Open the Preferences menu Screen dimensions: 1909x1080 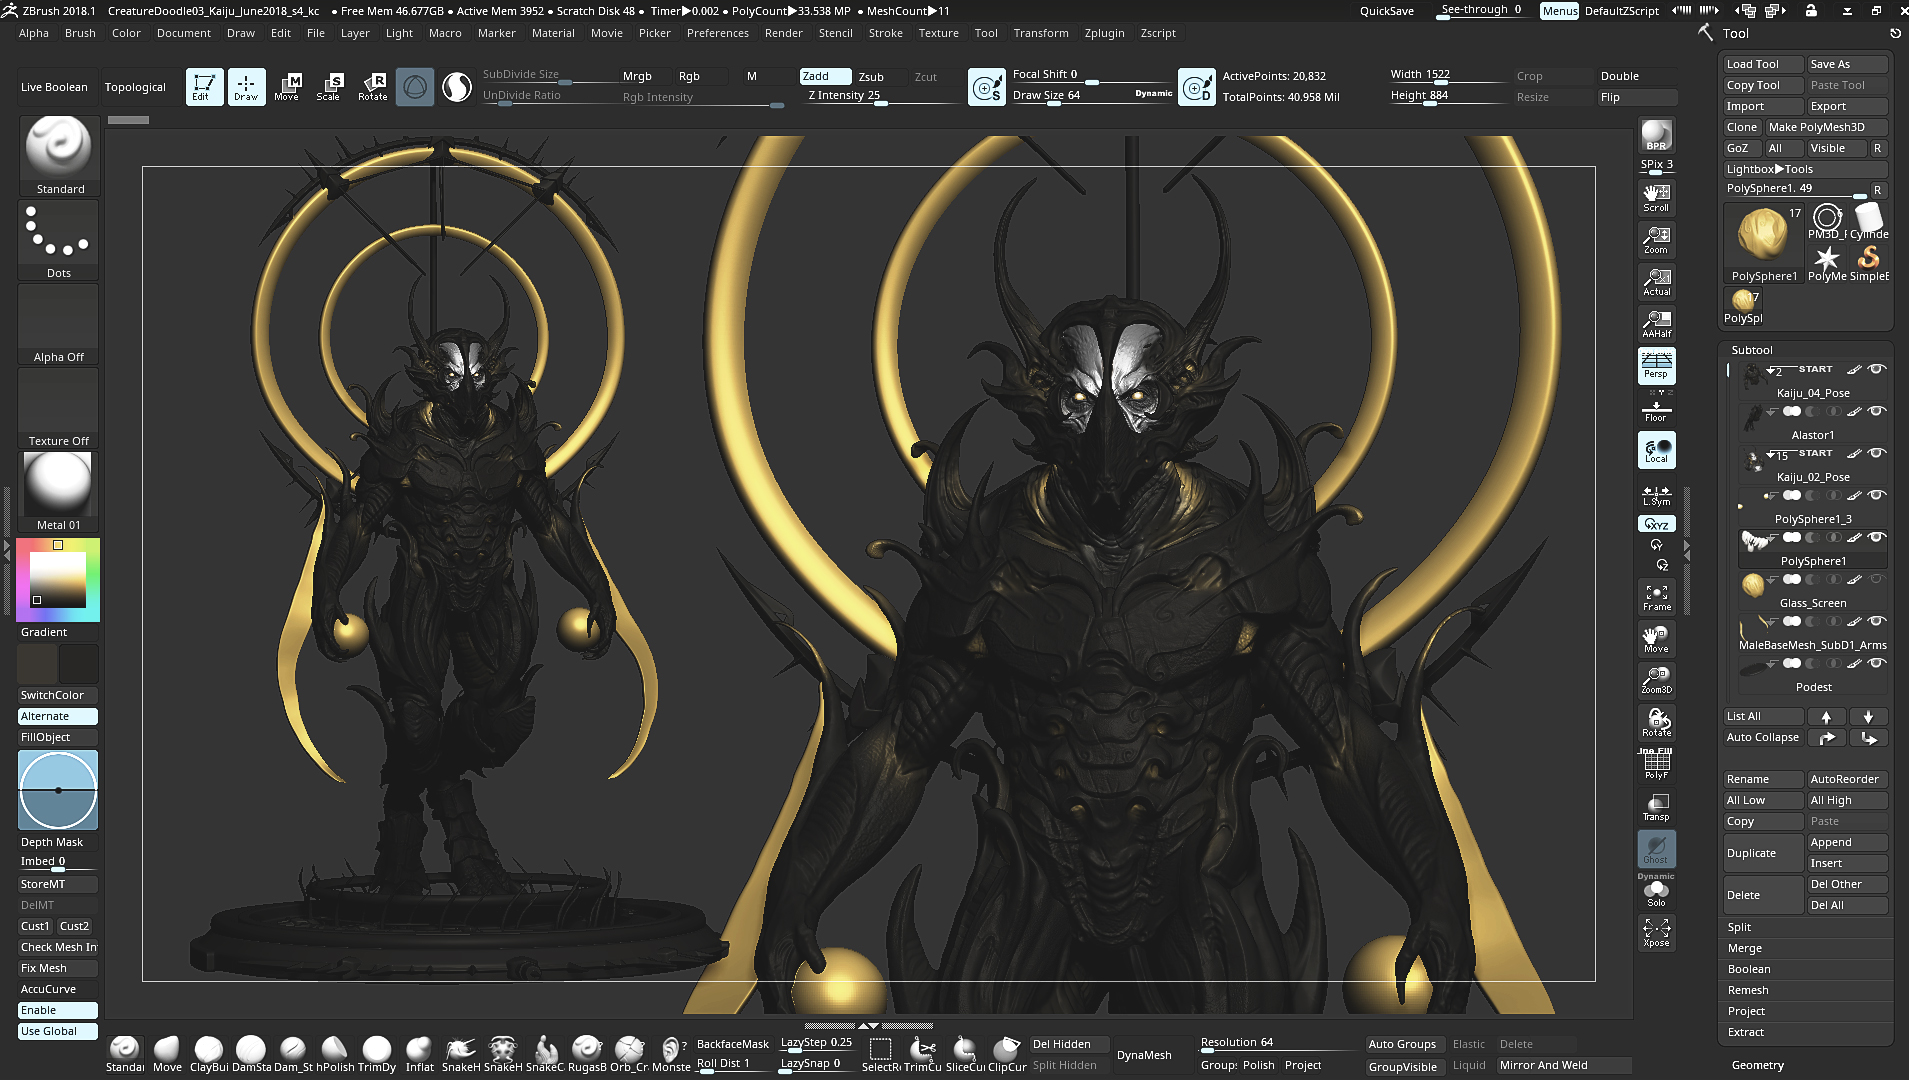coord(717,33)
